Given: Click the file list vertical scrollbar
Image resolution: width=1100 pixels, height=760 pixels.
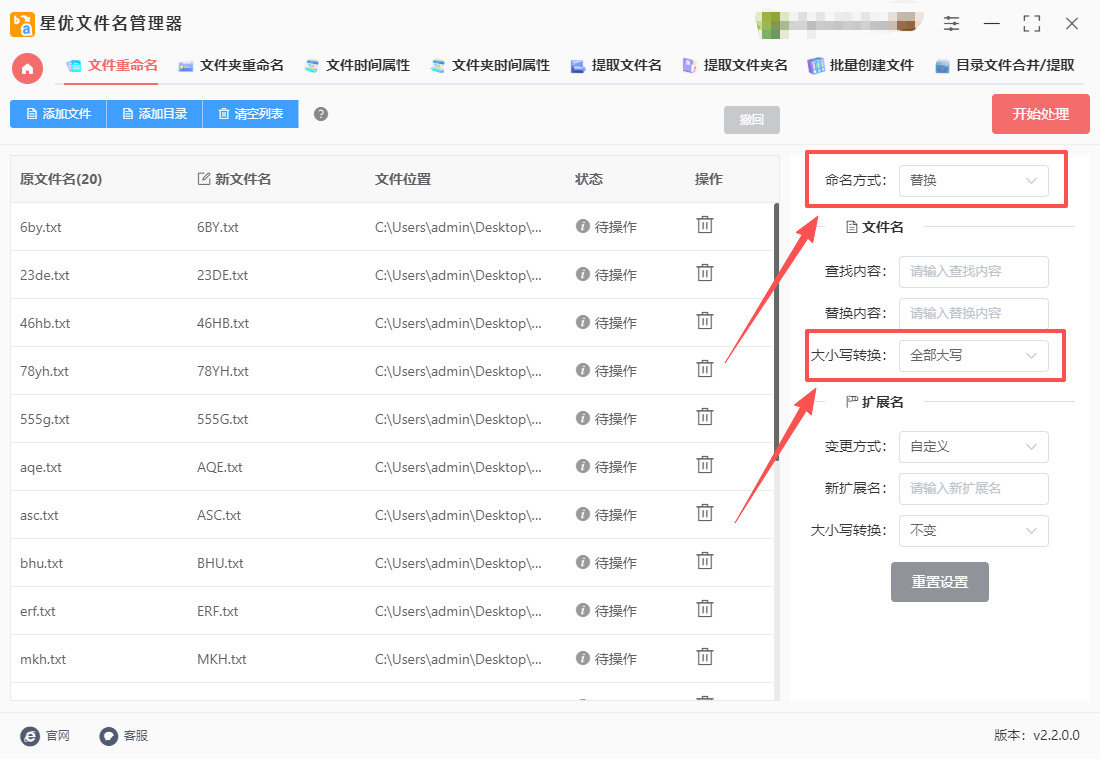Looking at the screenshot, I should [776, 330].
